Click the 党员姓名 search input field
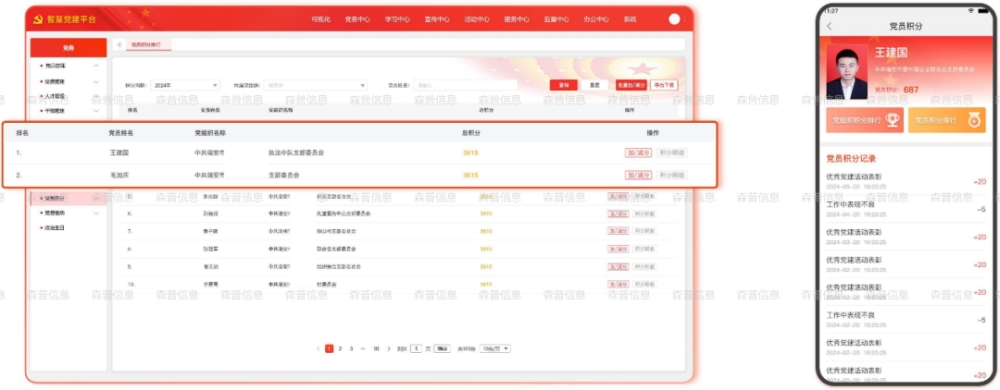Viewport: 1000px width, 390px height. [466, 85]
